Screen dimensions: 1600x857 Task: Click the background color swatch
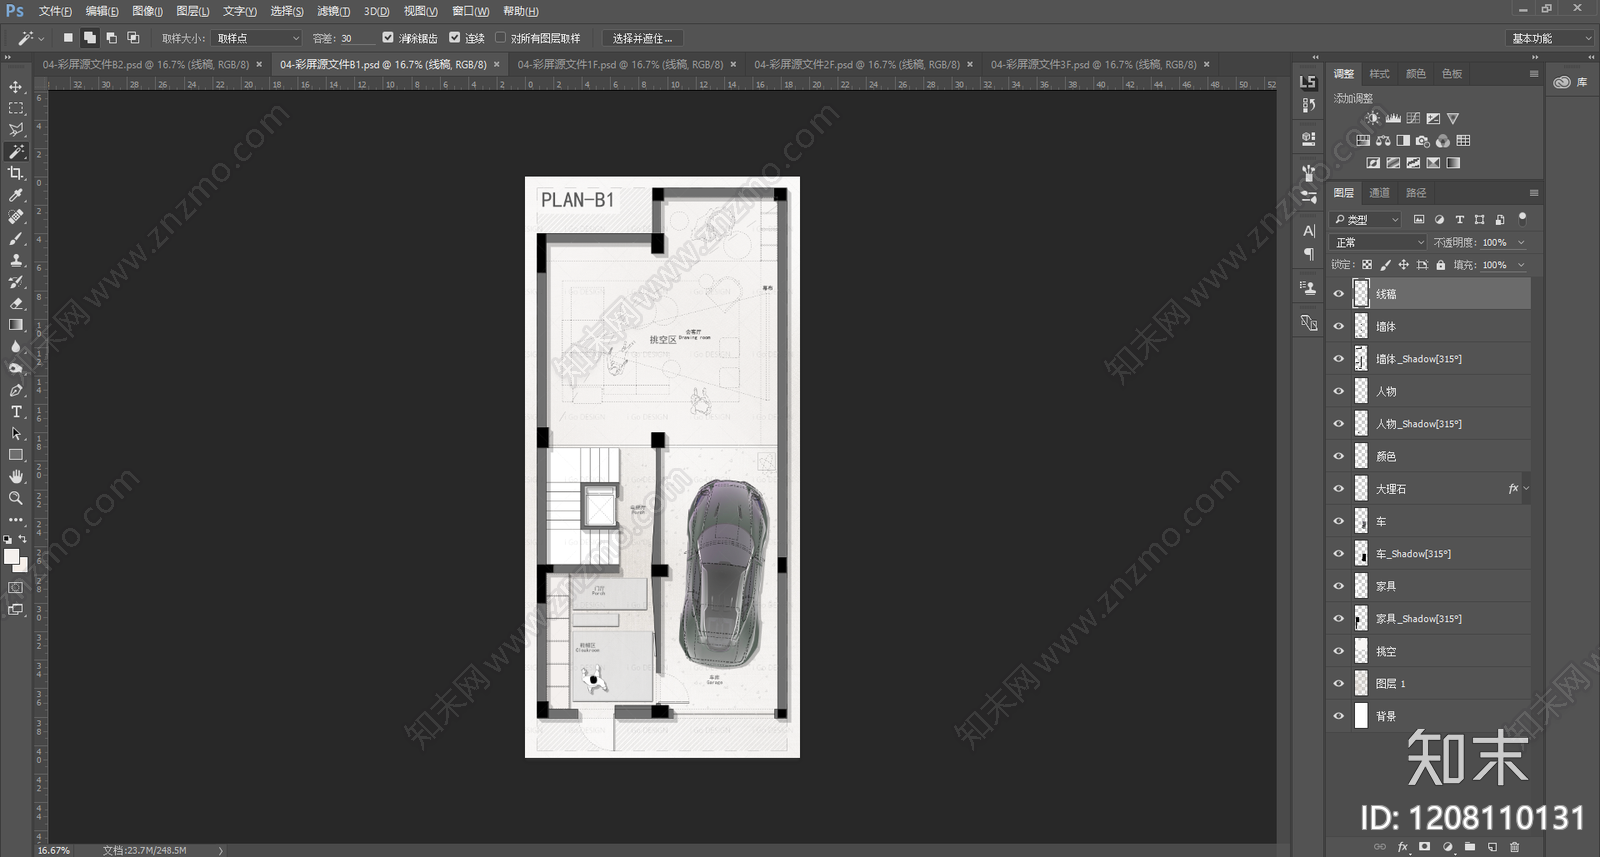coord(21,565)
